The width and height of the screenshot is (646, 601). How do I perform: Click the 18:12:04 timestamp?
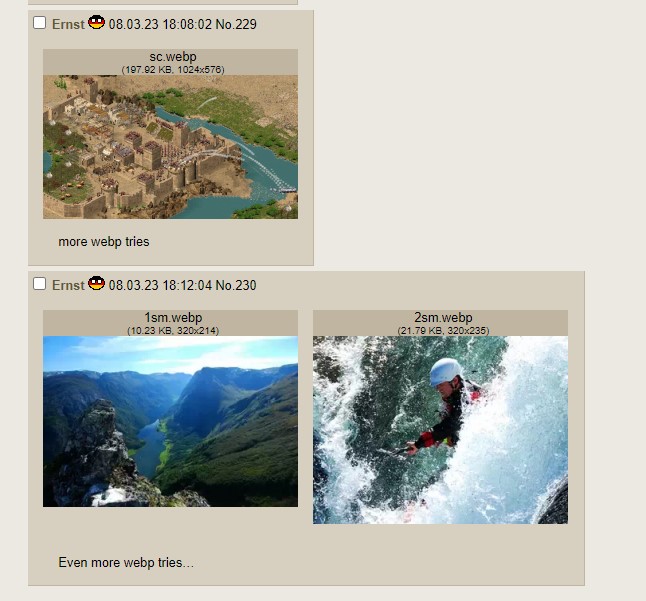pyautogui.click(x=187, y=285)
